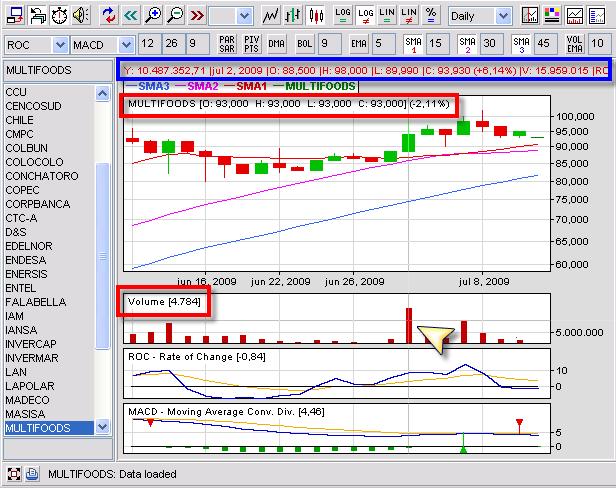Select ENDESA in the stock list
616x488 pixels.
pyautogui.click(x=49, y=260)
